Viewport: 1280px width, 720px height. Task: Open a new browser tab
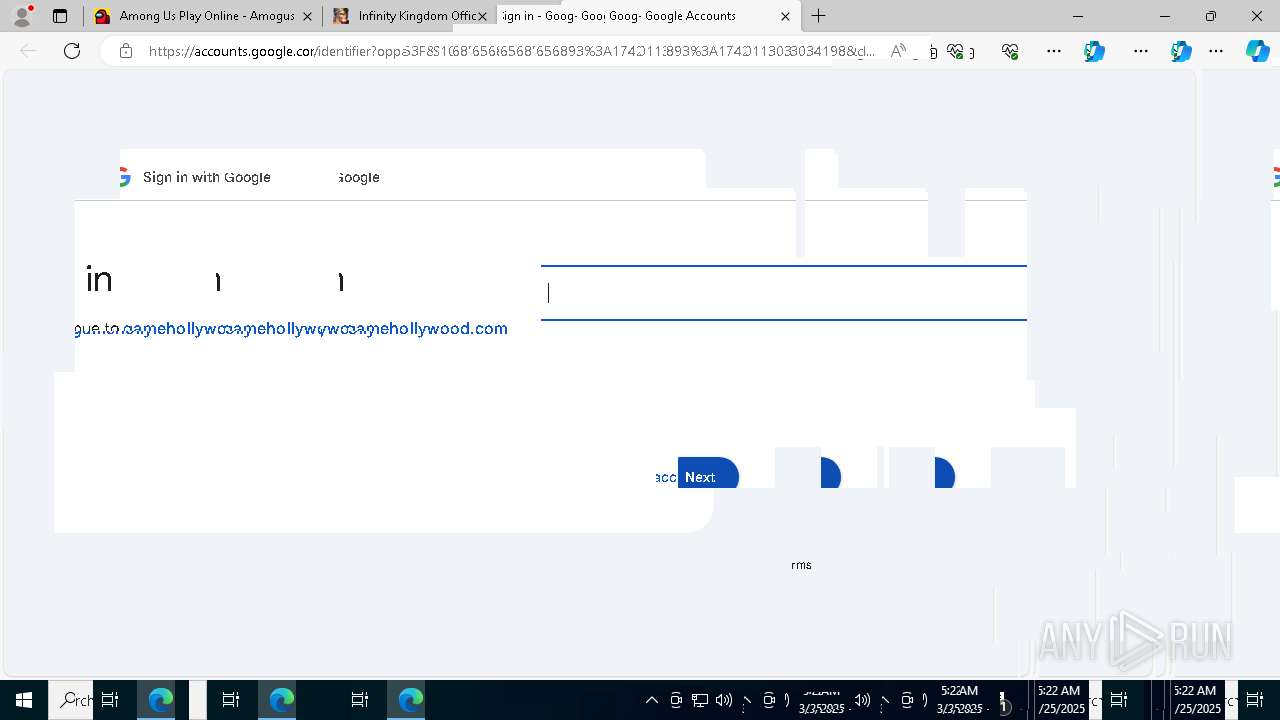[x=818, y=16]
